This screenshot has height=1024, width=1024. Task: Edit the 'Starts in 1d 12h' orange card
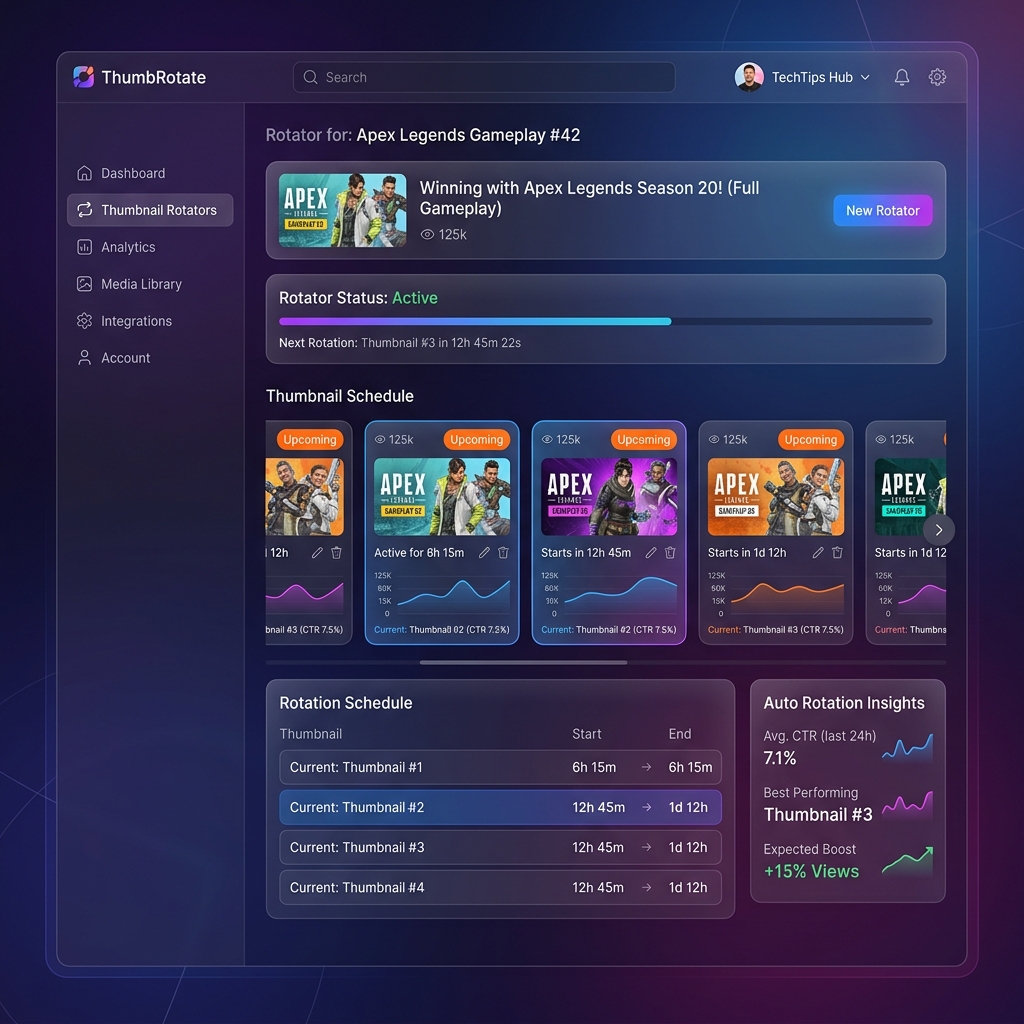pos(818,552)
